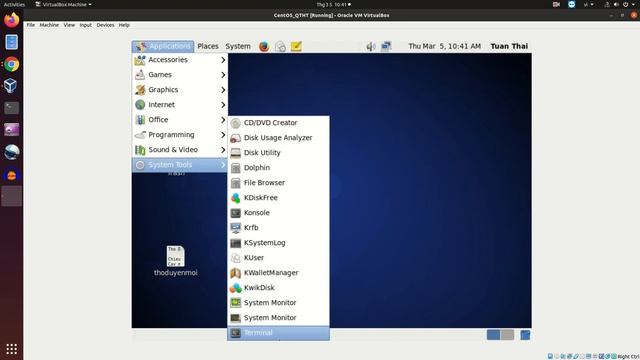Expand the Sound & Video submenu arrow
This screenshot has height=360, width=640.
[223, 150]
